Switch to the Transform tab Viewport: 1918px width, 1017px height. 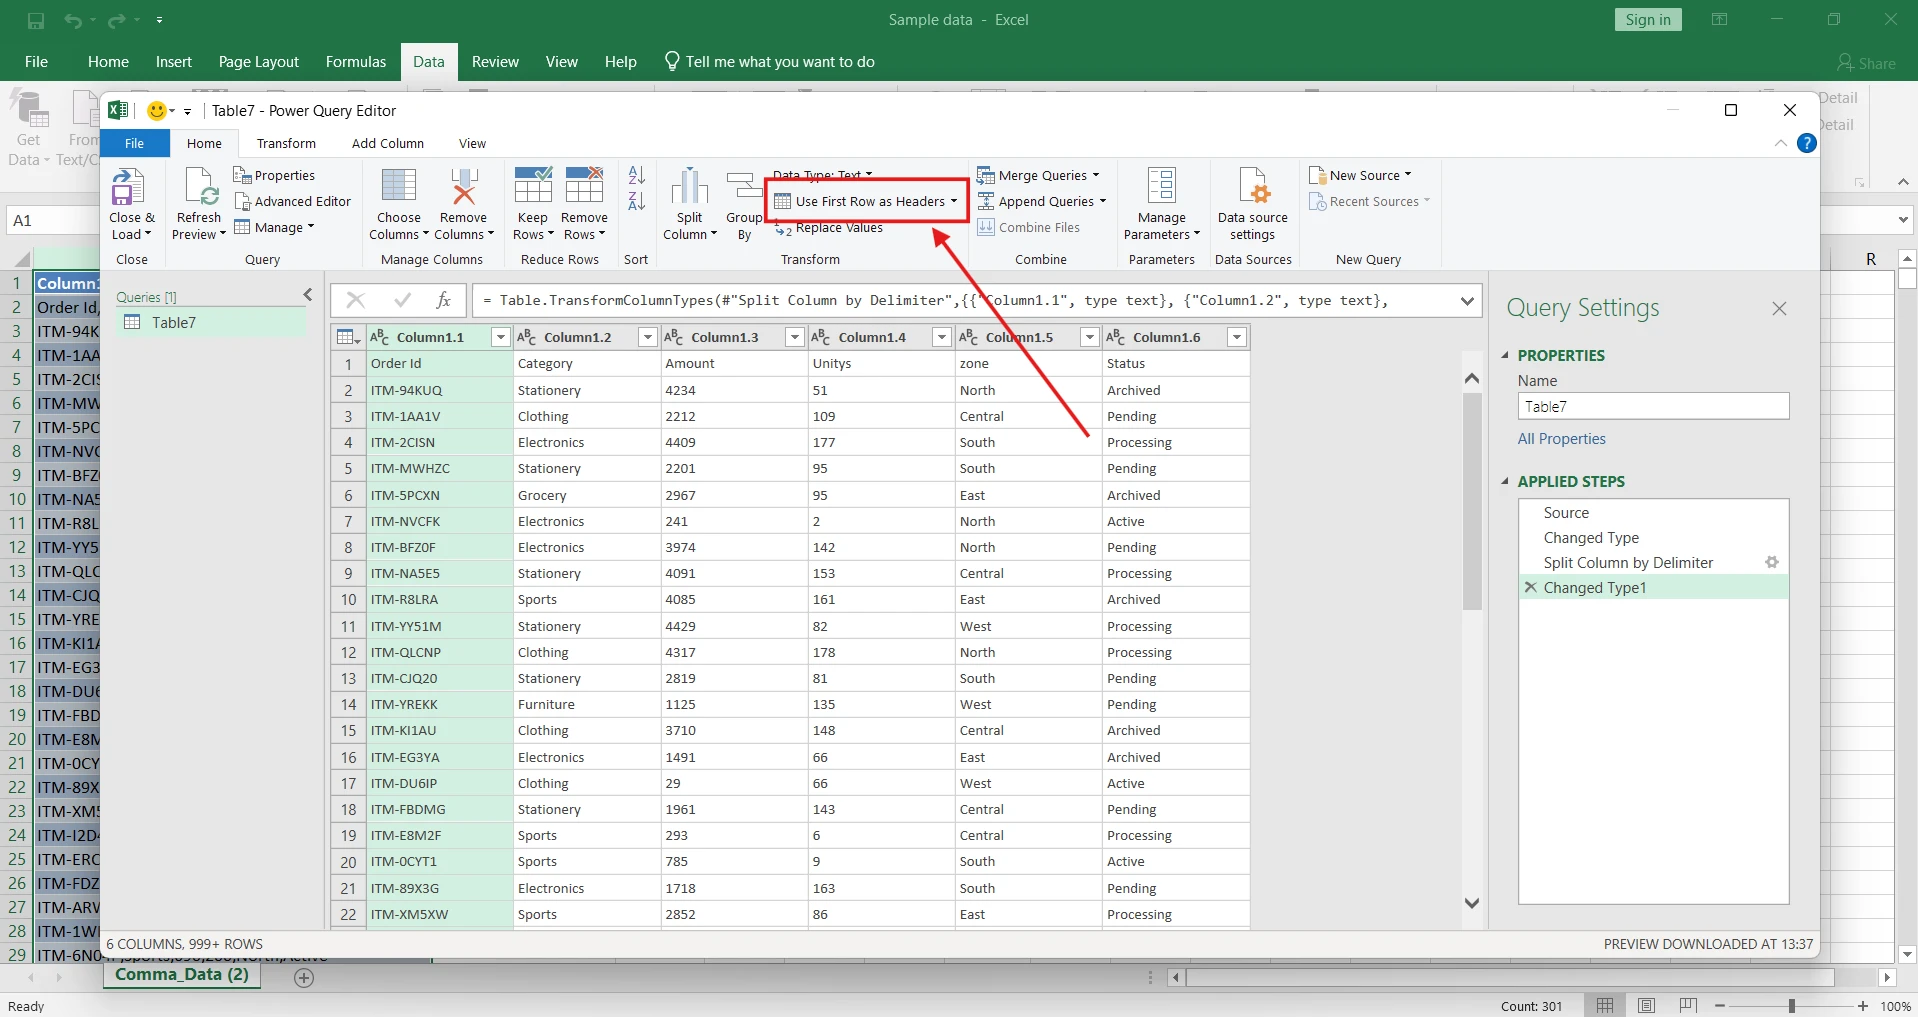(x=286, y=144)
